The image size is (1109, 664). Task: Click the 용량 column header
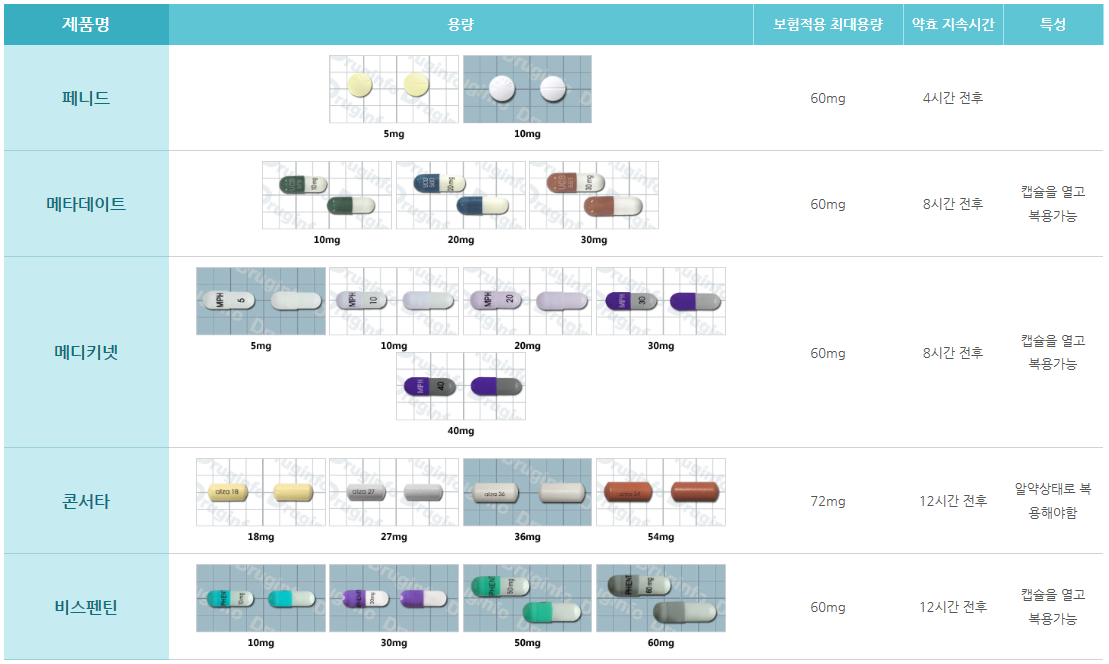[461, 24]
